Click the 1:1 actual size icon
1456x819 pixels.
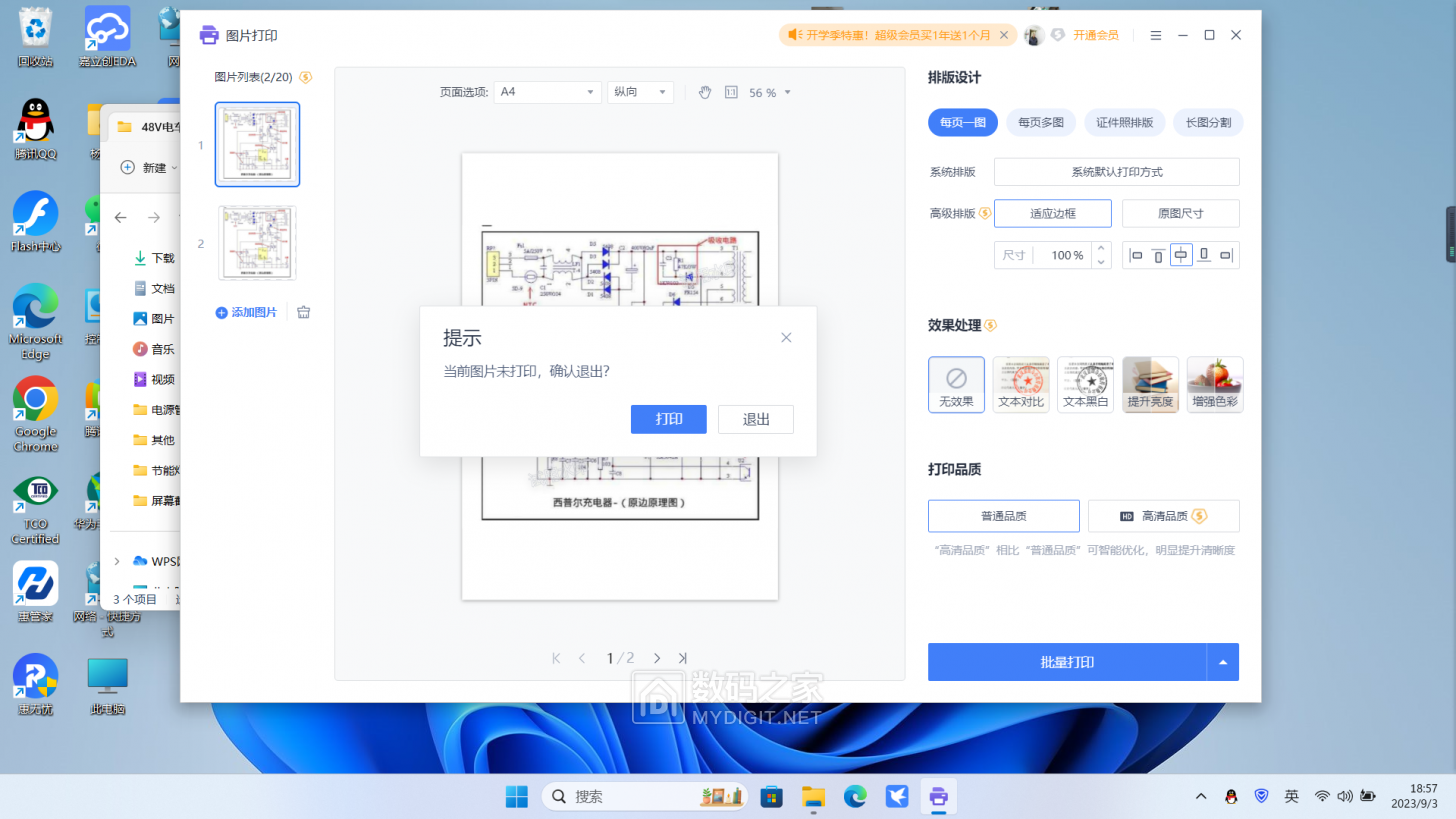click(x=731, y=92)
